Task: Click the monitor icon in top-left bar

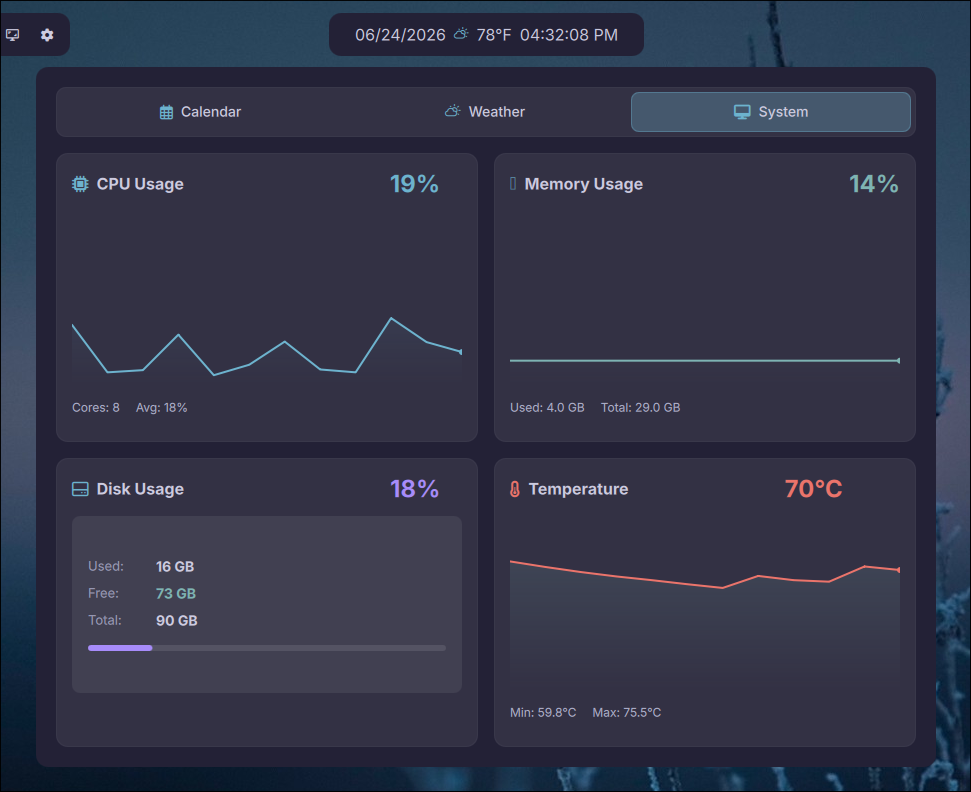Action: (x=12, y=35)
